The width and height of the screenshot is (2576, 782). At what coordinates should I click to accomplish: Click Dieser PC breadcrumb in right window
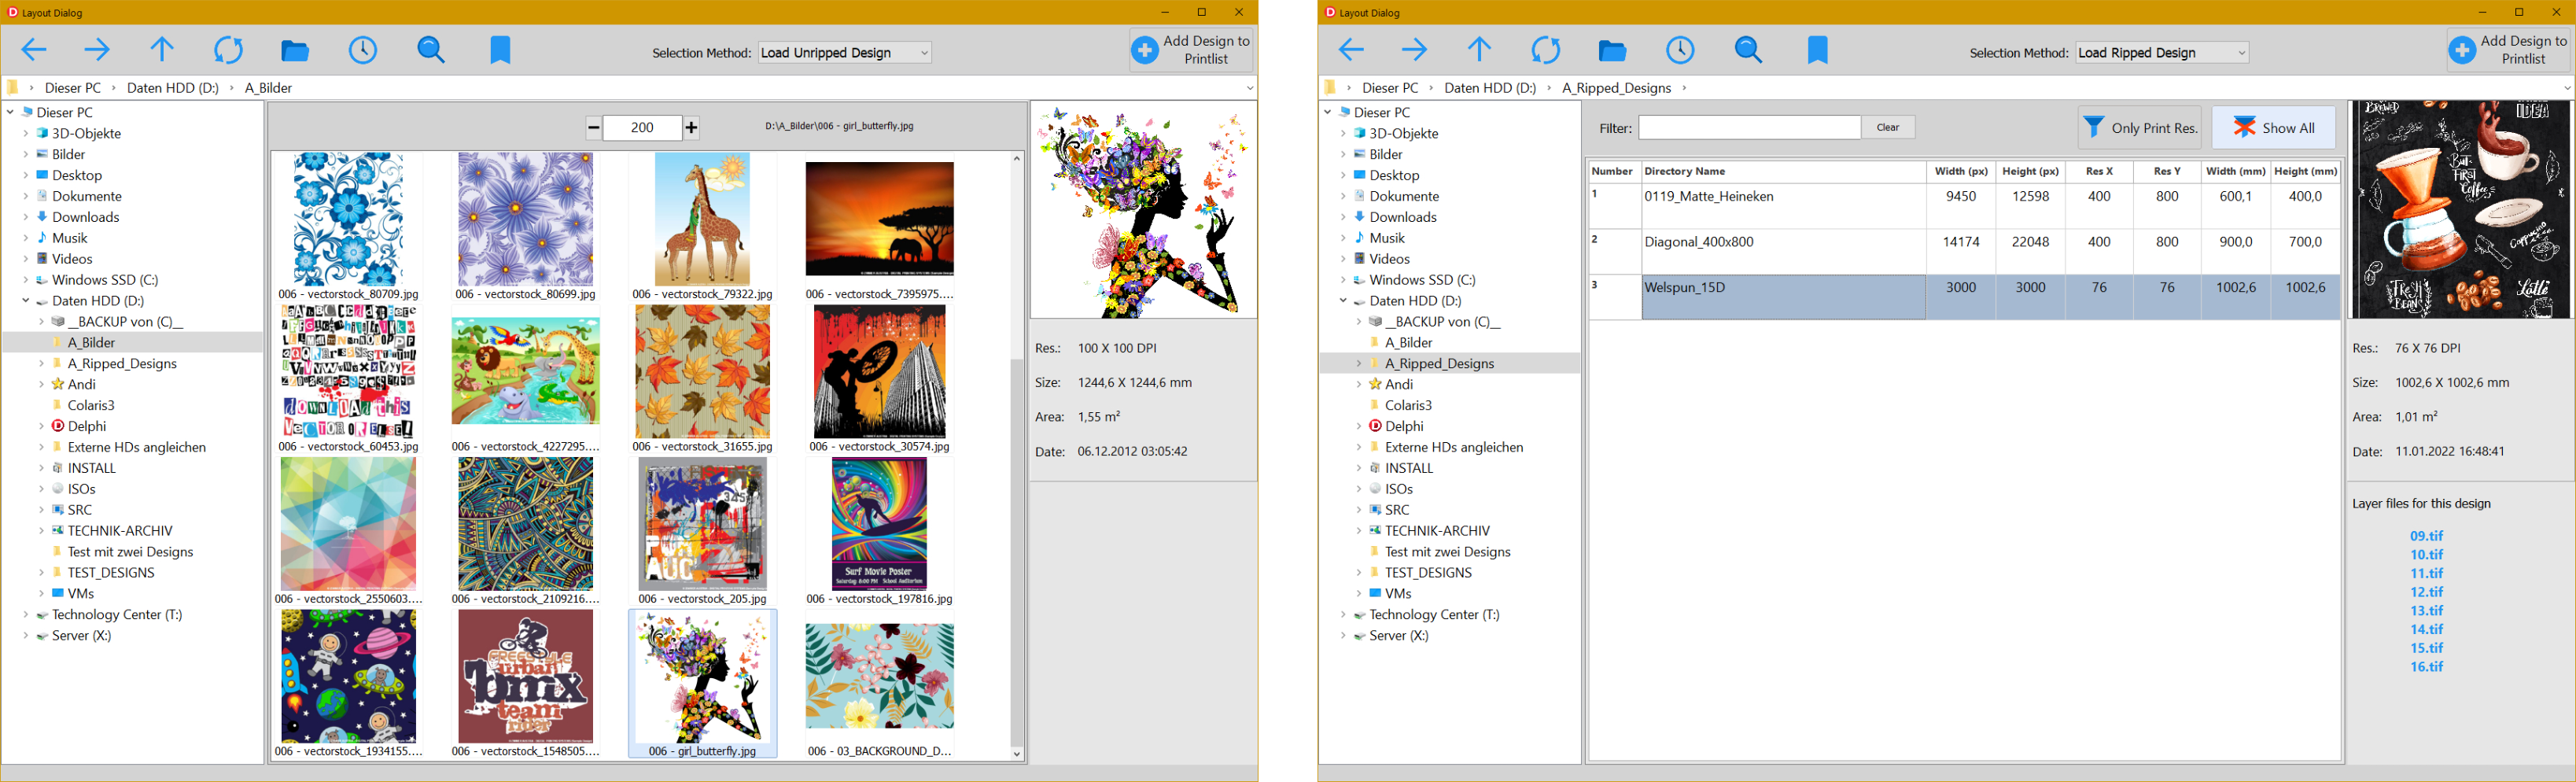coord(1390,88)
